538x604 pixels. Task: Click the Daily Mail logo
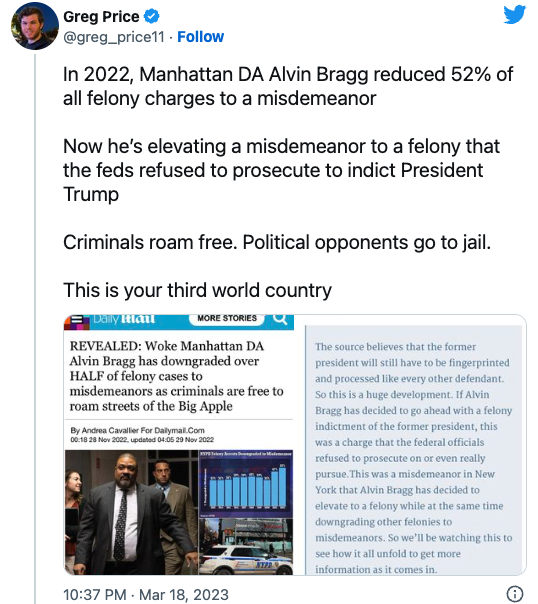(124, 319)
